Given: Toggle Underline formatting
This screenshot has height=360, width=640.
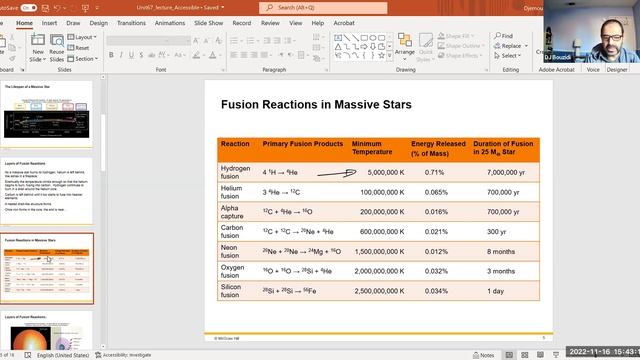Looking at the screenshot, I should (131, 55).
